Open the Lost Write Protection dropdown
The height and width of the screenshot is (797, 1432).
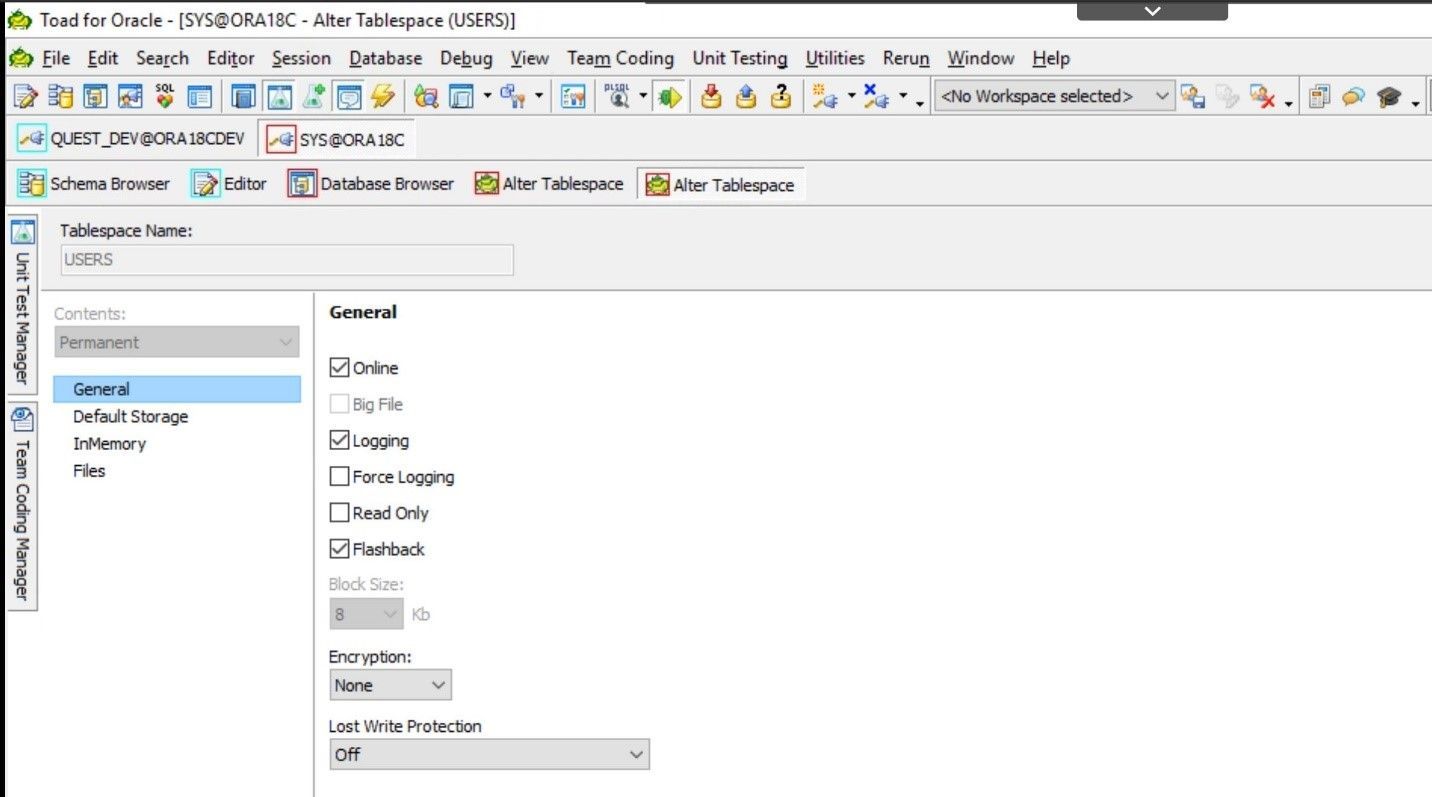click(x=489, y=754)
